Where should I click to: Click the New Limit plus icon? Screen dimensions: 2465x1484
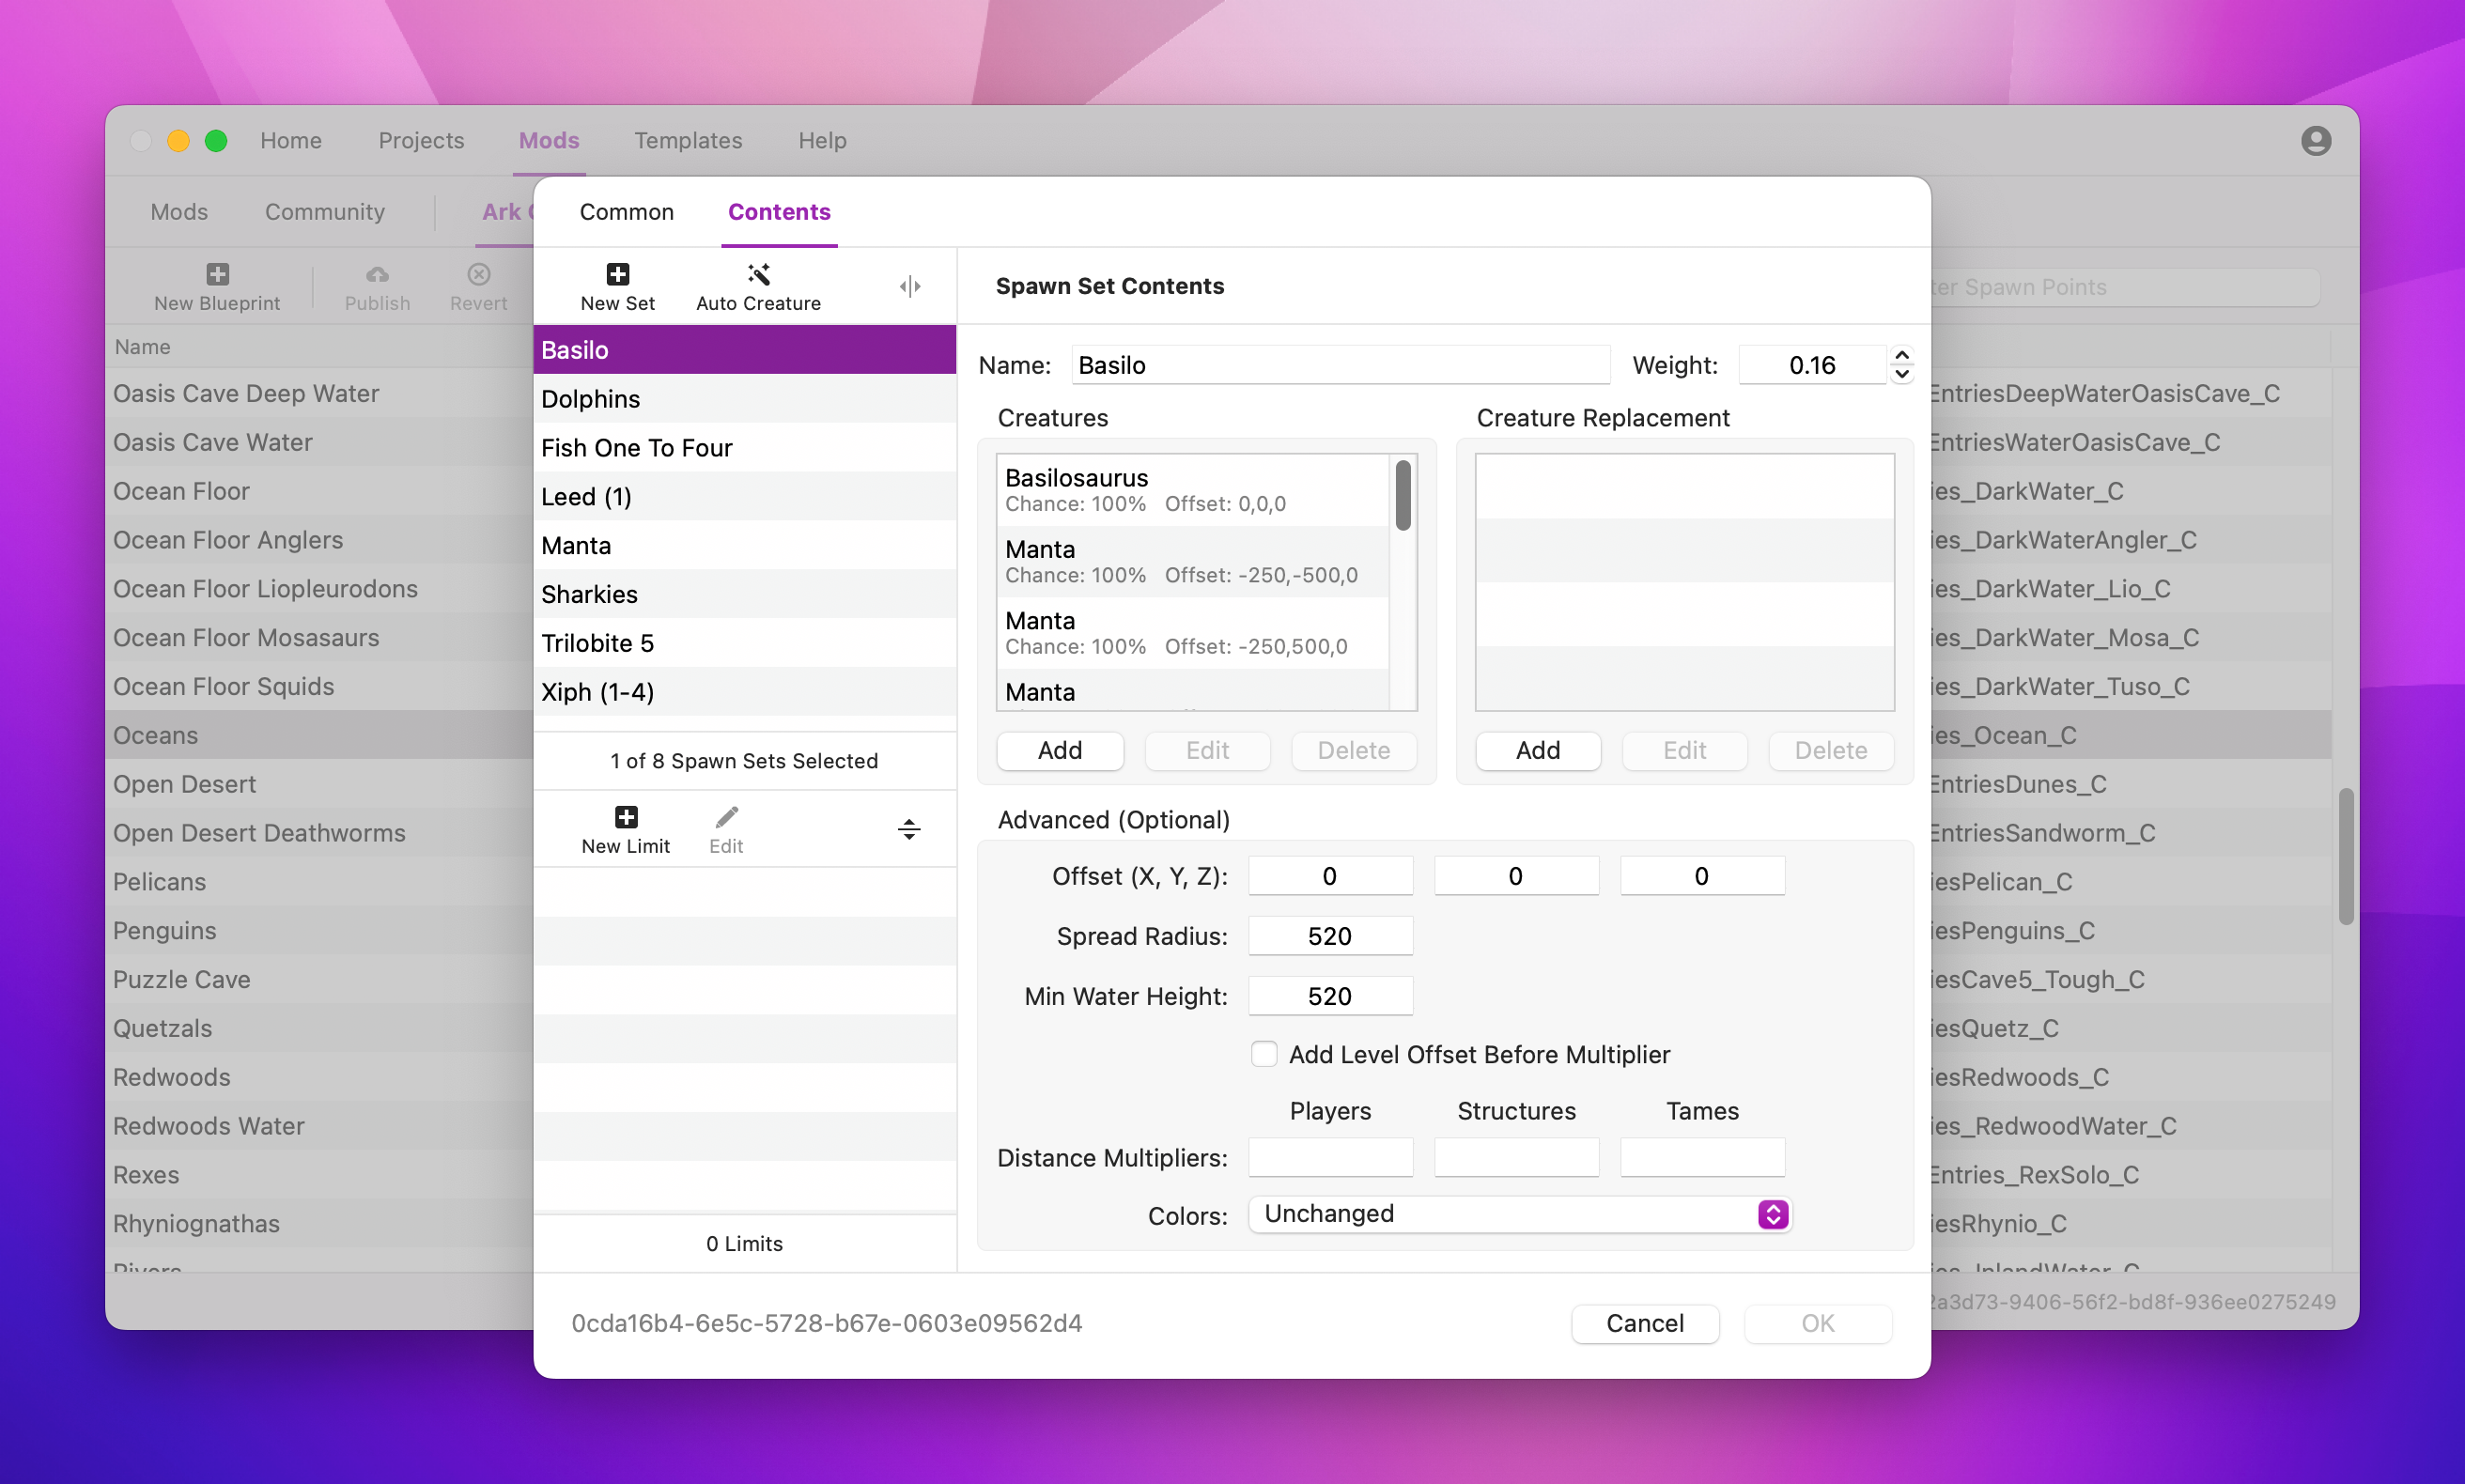click(x=625, y=817)
